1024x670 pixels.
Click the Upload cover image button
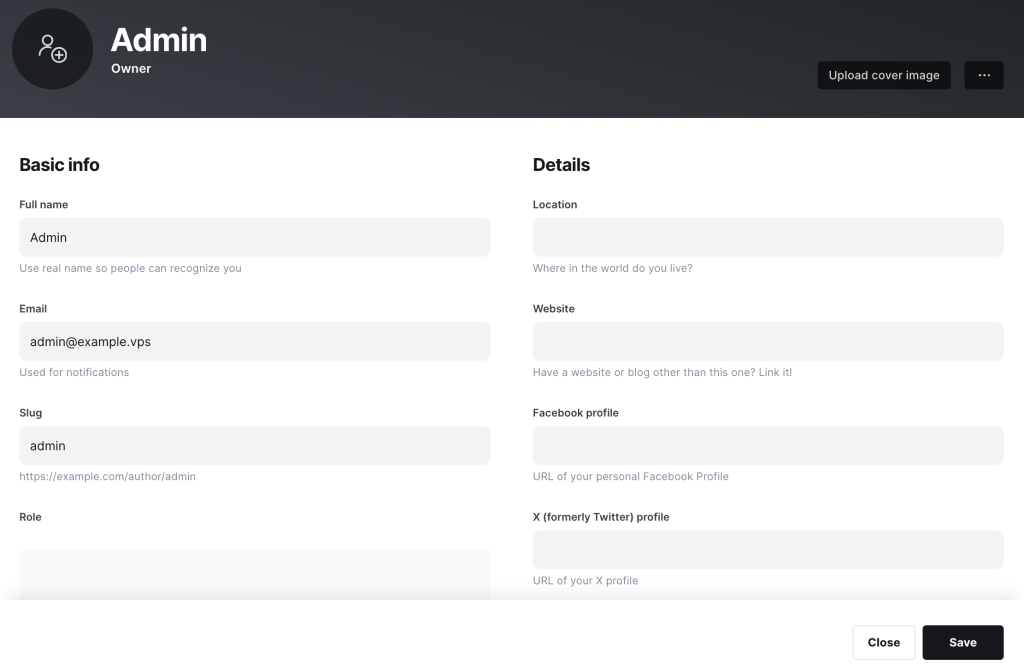point(883,75)
